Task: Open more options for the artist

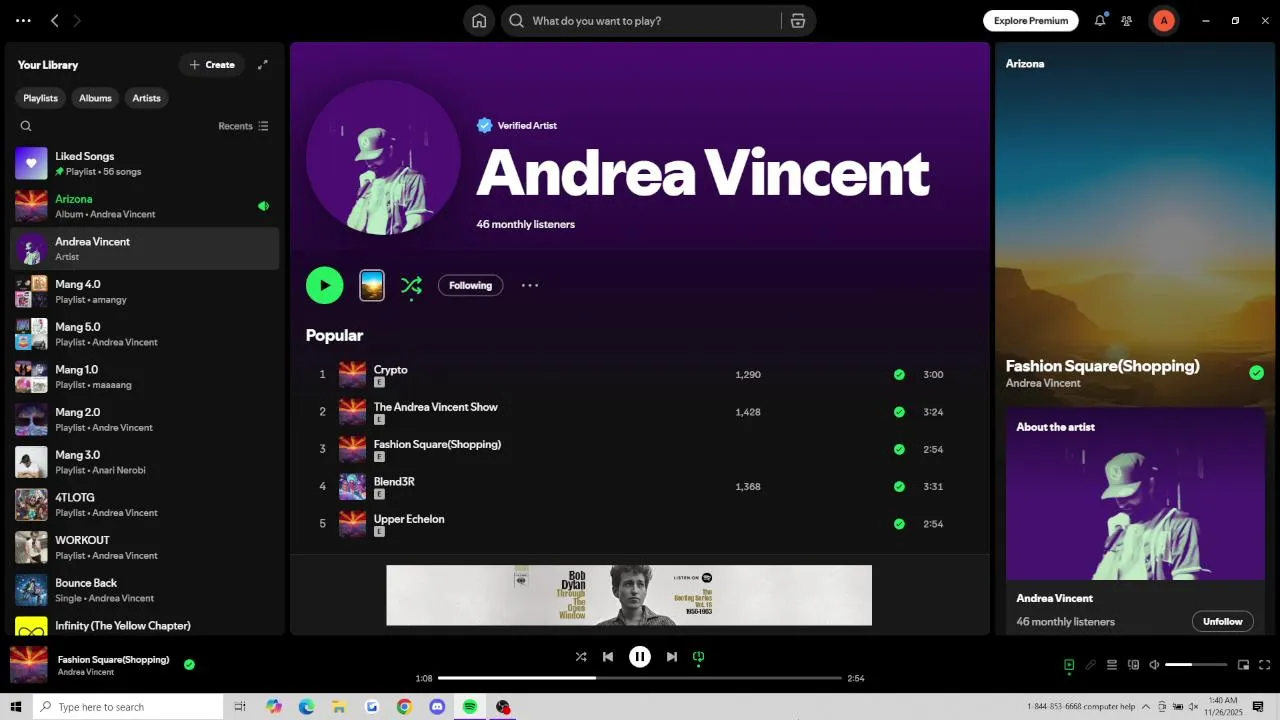Action: pos(530,286)
